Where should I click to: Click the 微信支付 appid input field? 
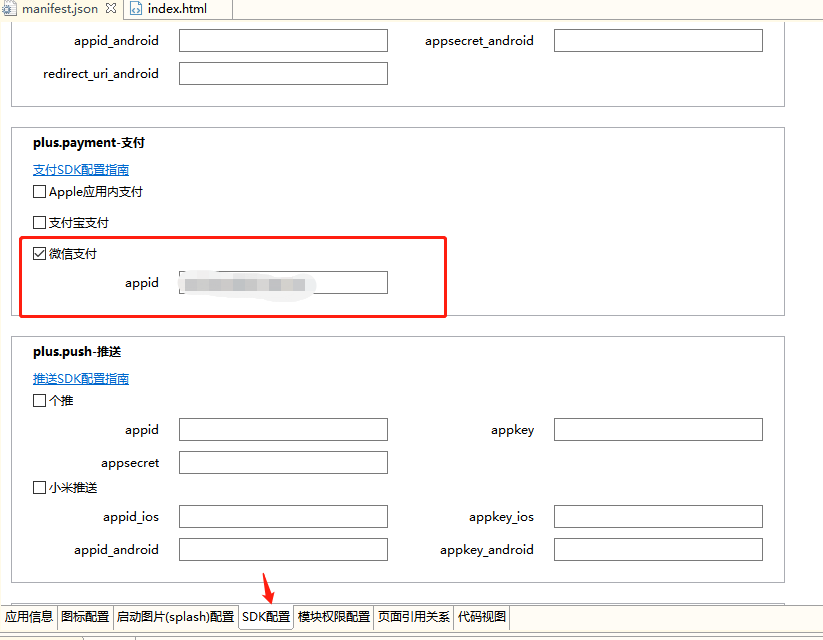pos(283,283)
